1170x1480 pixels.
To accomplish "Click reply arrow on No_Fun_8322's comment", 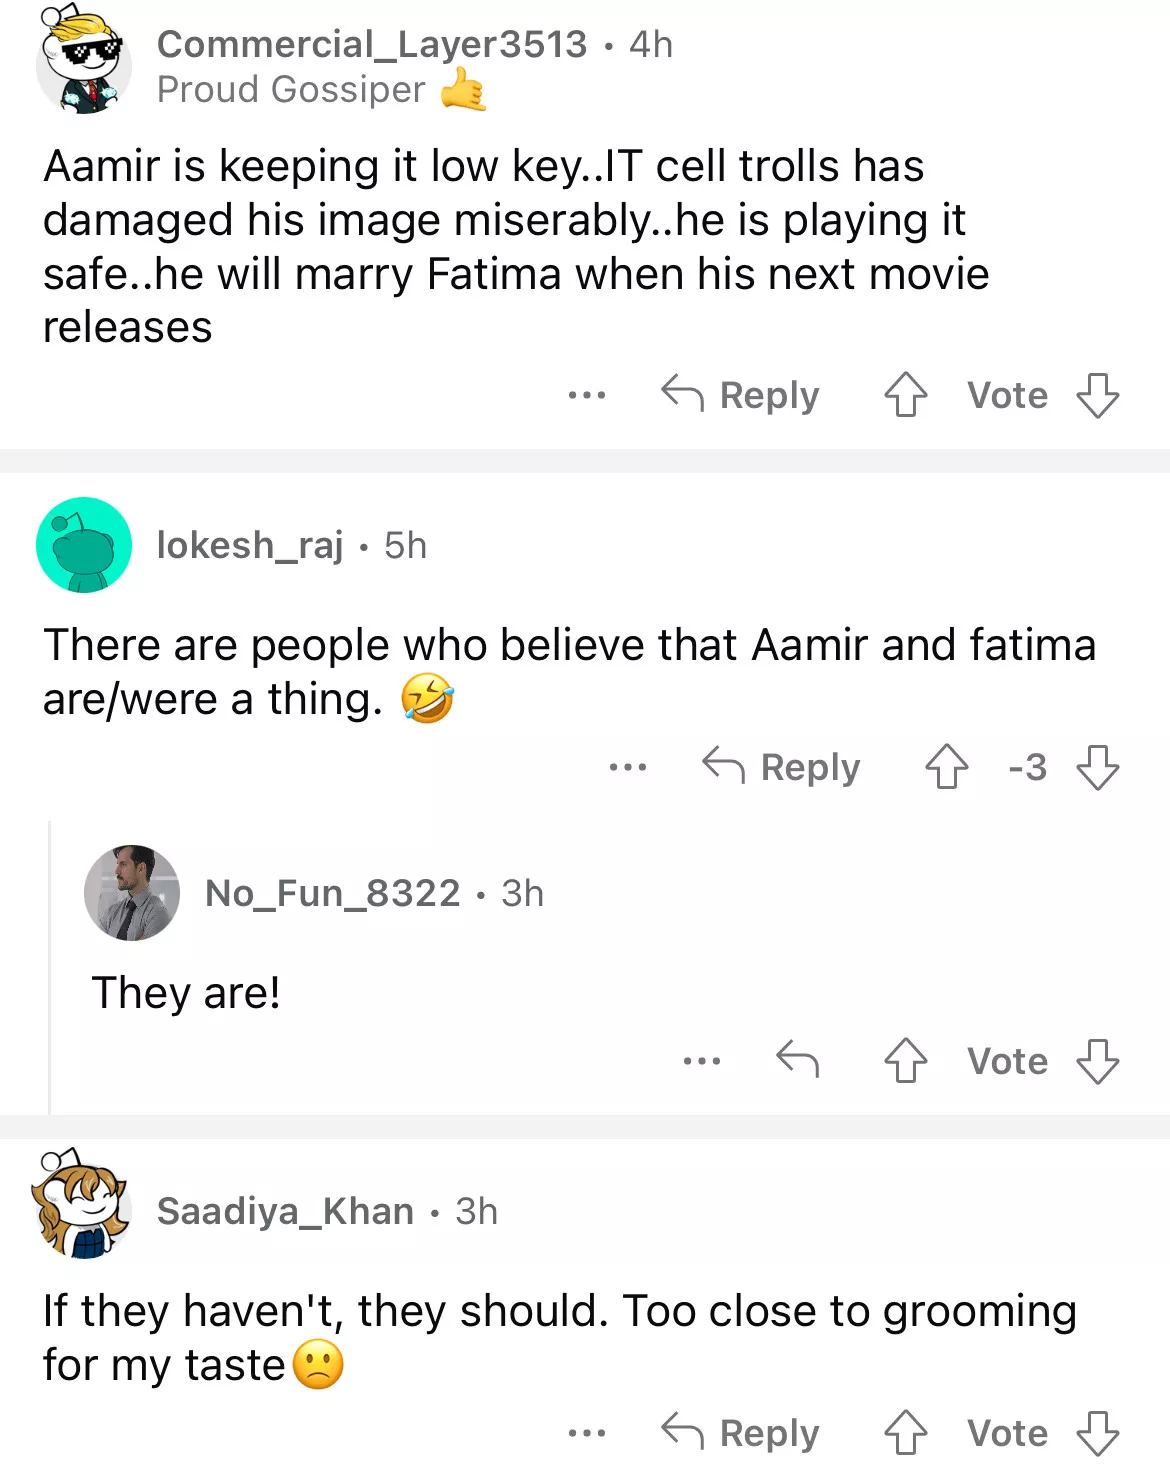I will click(797, 1059).
